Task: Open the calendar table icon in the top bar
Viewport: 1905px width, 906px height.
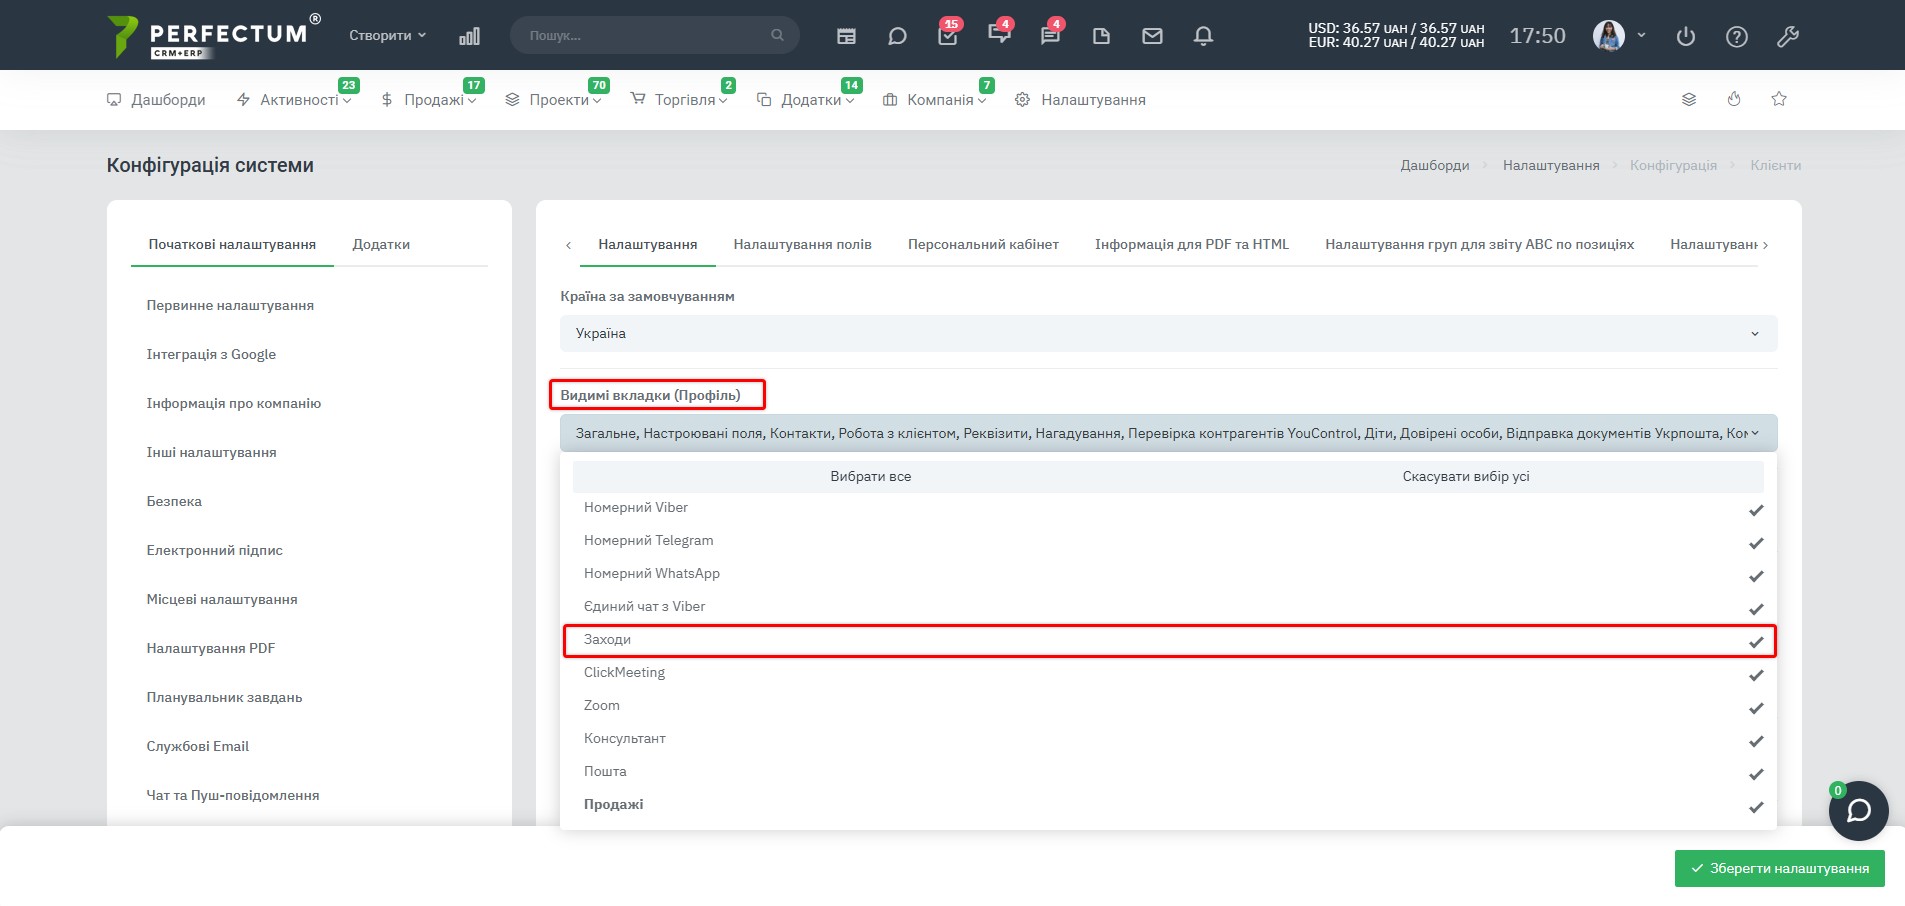Action: (x=846, y=36)
